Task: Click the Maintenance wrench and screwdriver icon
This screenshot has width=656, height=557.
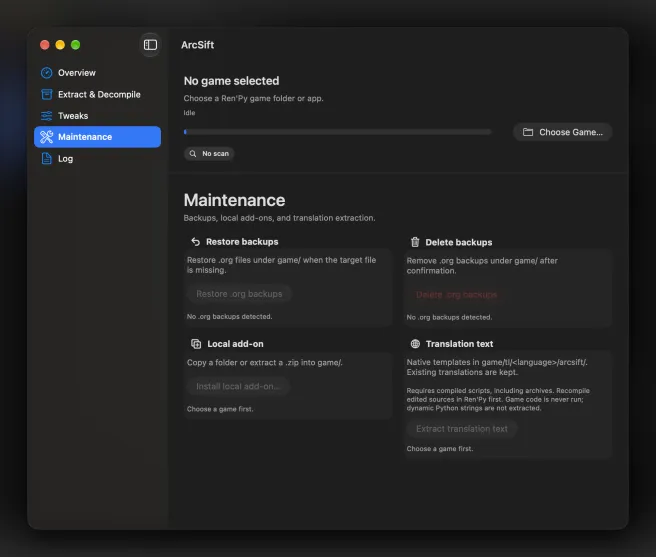Action: [46, 137]
